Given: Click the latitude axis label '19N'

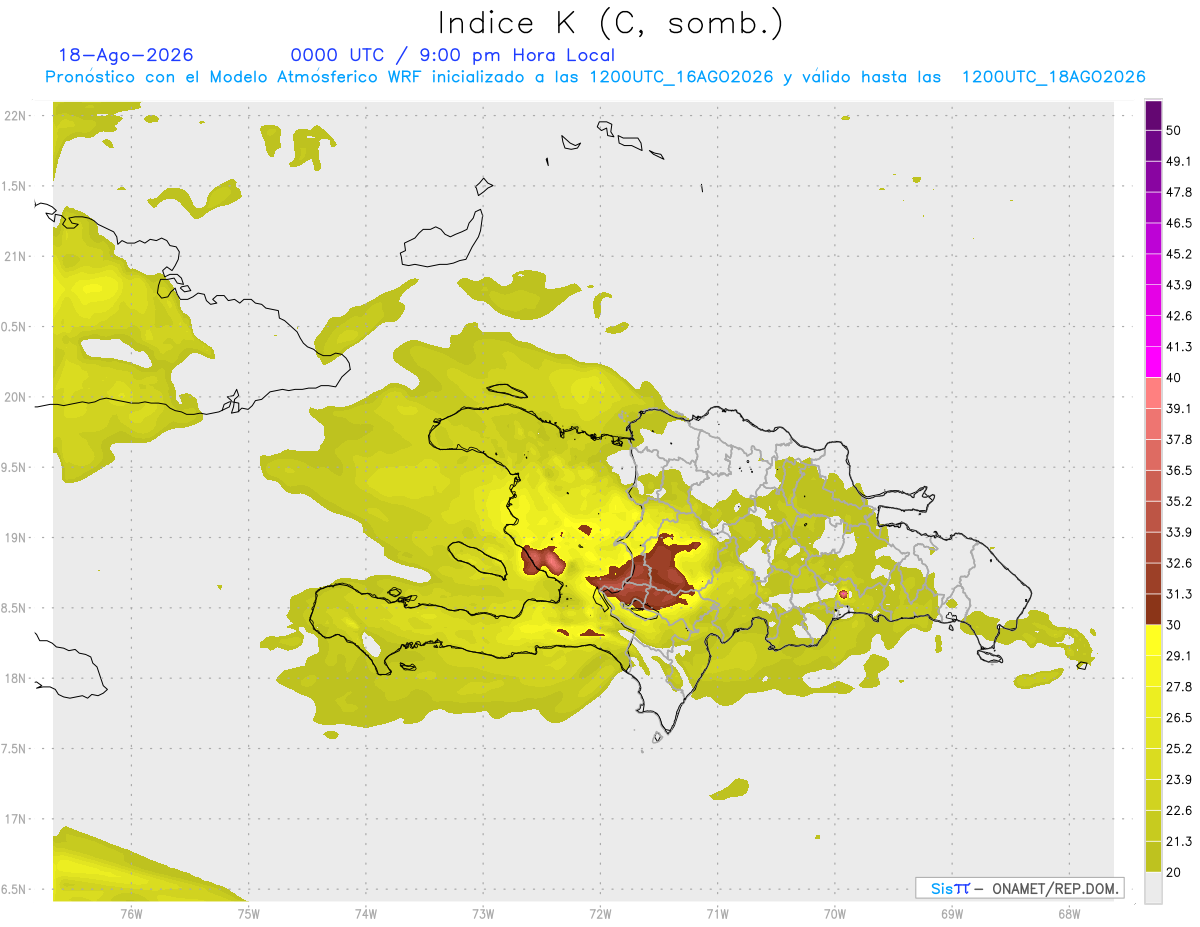Looking at the screenshot, I should pos(15,537).
